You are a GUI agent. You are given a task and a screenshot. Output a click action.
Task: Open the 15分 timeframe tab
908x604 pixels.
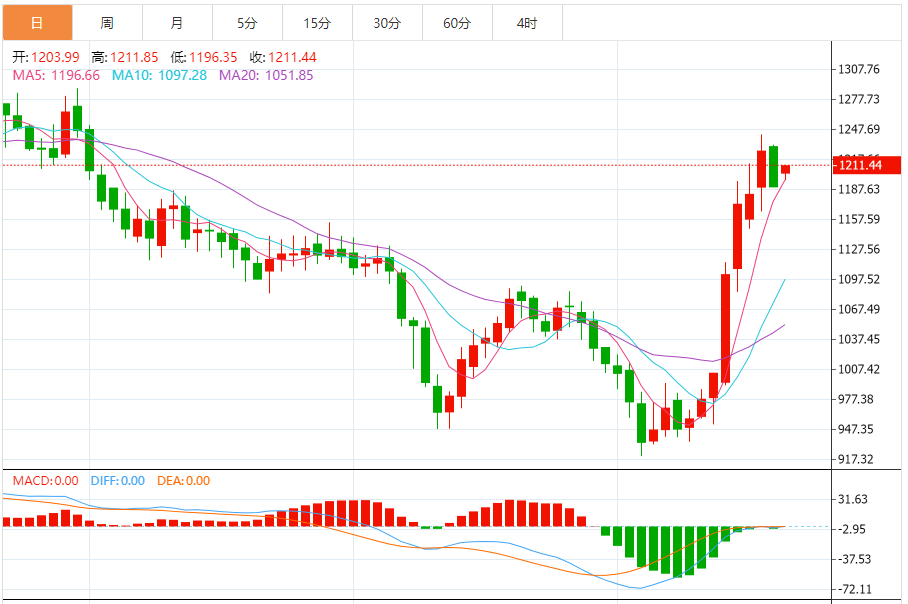coord(317,23)
